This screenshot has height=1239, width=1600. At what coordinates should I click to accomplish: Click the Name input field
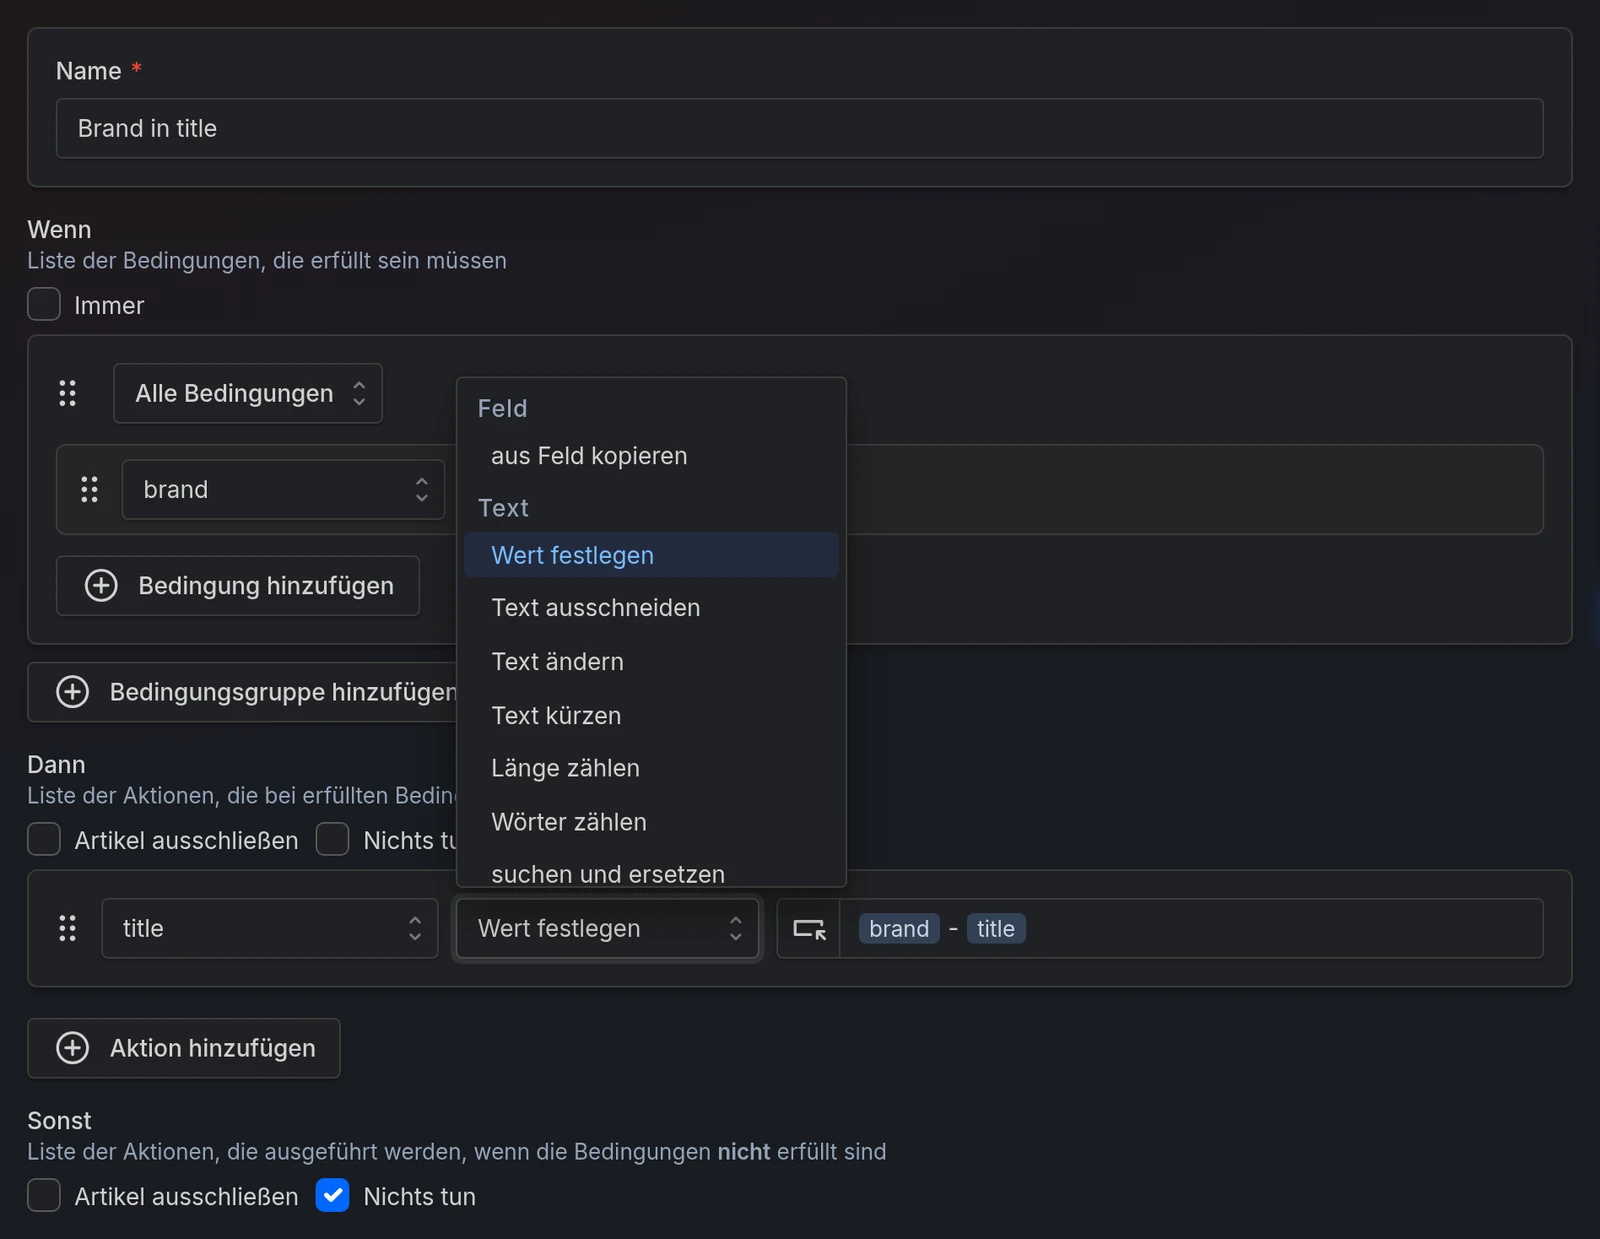[800, 128]
